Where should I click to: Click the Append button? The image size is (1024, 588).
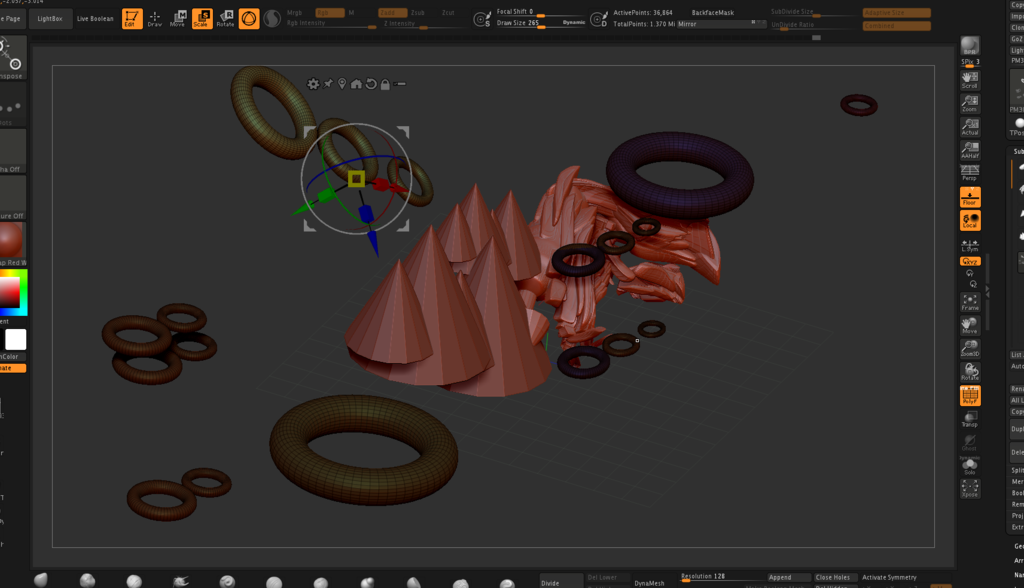pos(789,577)
